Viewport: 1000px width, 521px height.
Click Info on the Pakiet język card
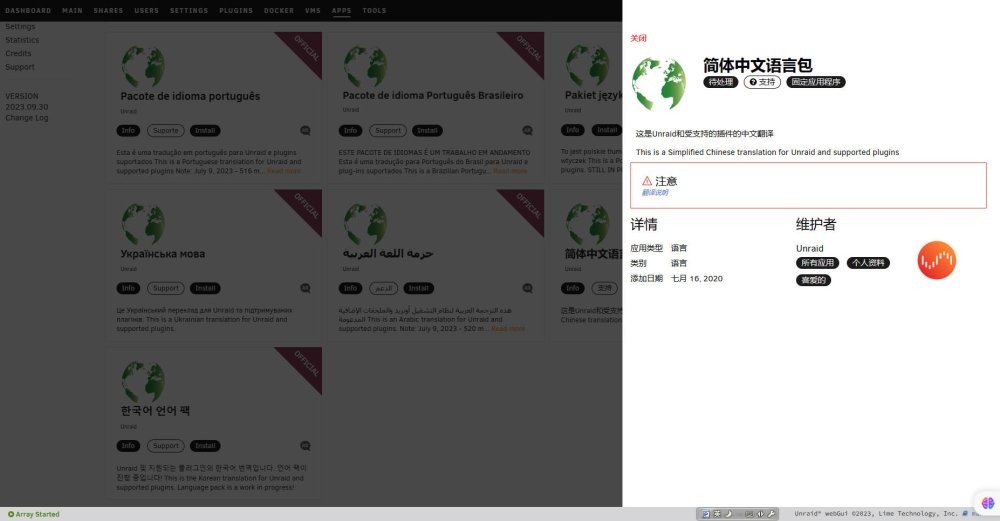click(x=572, y=130)
